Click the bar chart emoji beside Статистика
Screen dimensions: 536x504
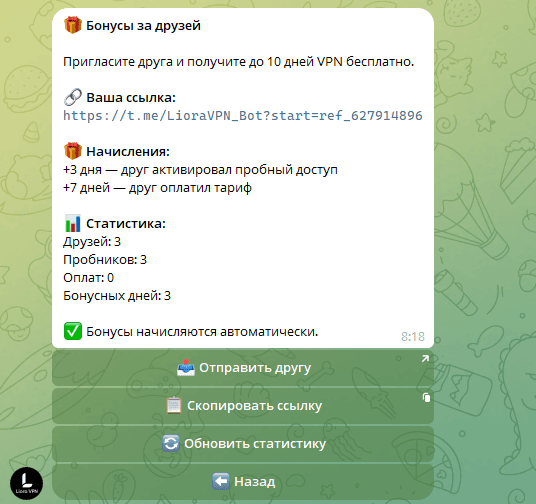[x=73, y=223]
